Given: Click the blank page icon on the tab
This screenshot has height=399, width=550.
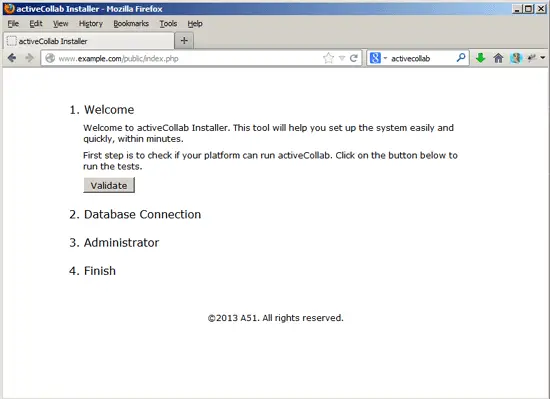Looking at the screenshot, I should (x=12, y=41).
